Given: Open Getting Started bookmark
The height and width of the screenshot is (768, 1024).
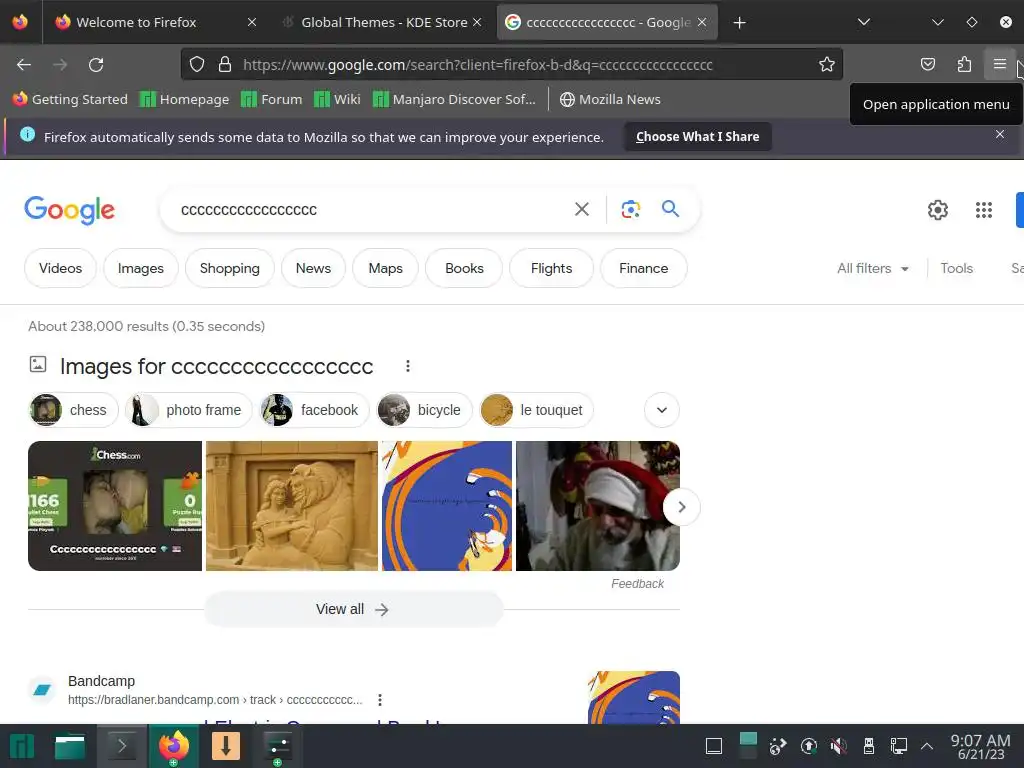Looking at the screenshot, I should [x=71, y=99].
